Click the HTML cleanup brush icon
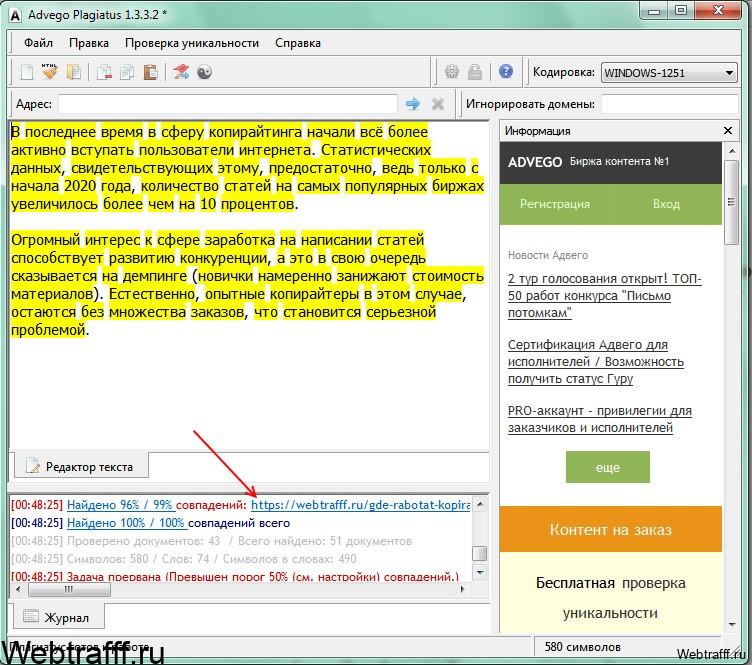This screenshot has width=752, height=665. coord(49,71)
